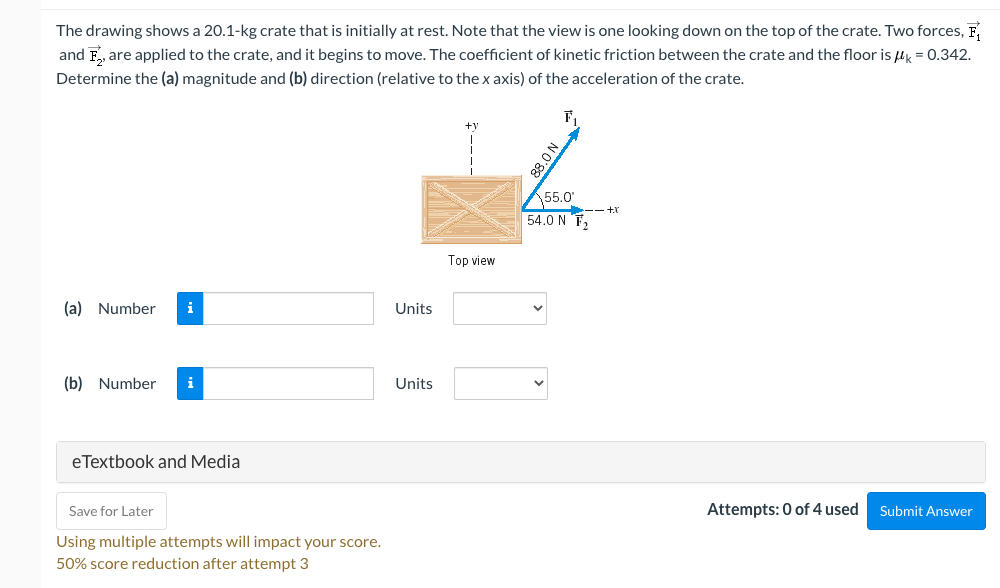Select Save for Later
Screen dimensions: 1000x588
(x=111, y=510)
